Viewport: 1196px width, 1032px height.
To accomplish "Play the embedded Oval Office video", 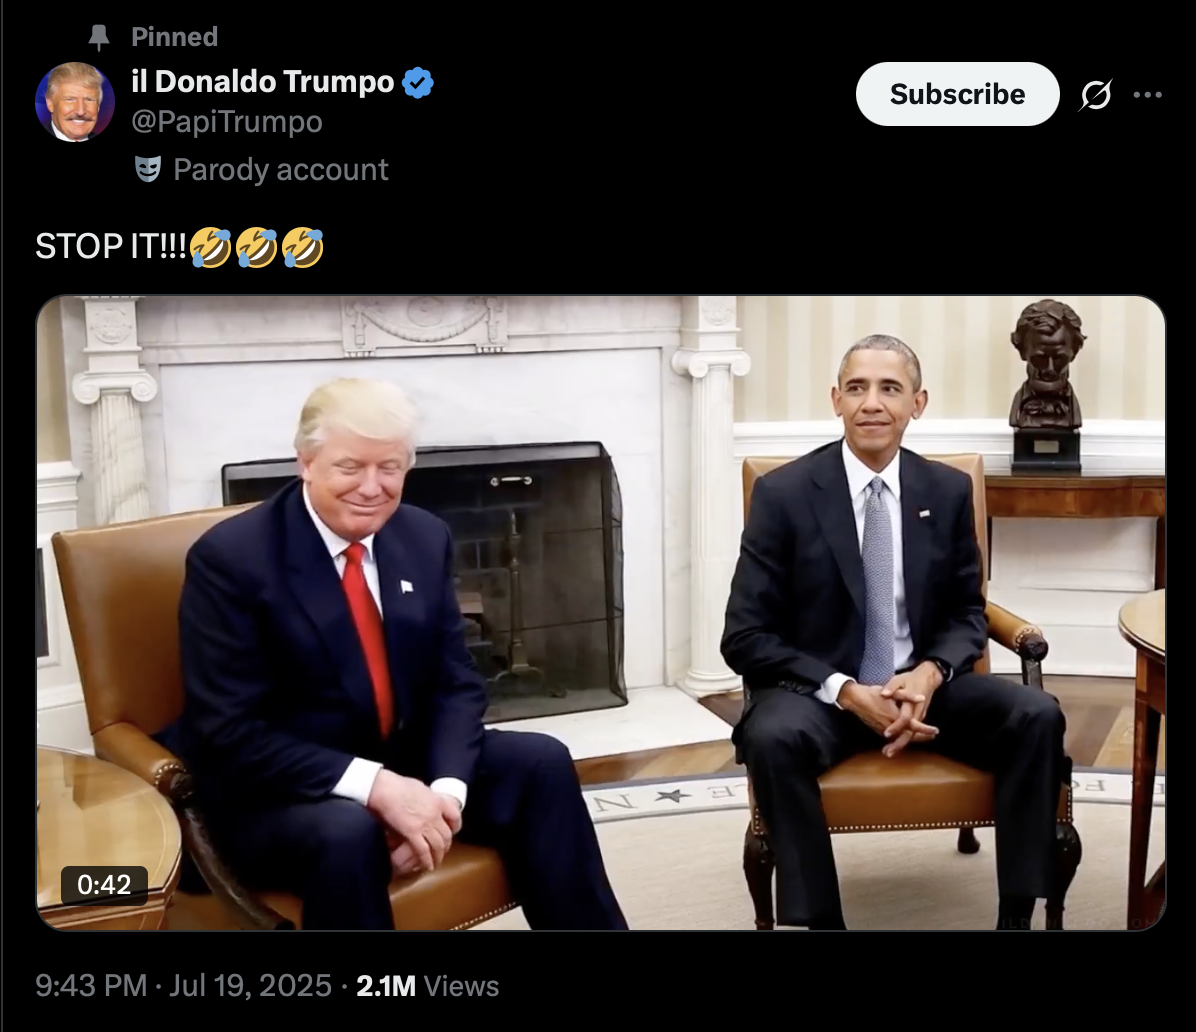I will (x=601, y=612).
